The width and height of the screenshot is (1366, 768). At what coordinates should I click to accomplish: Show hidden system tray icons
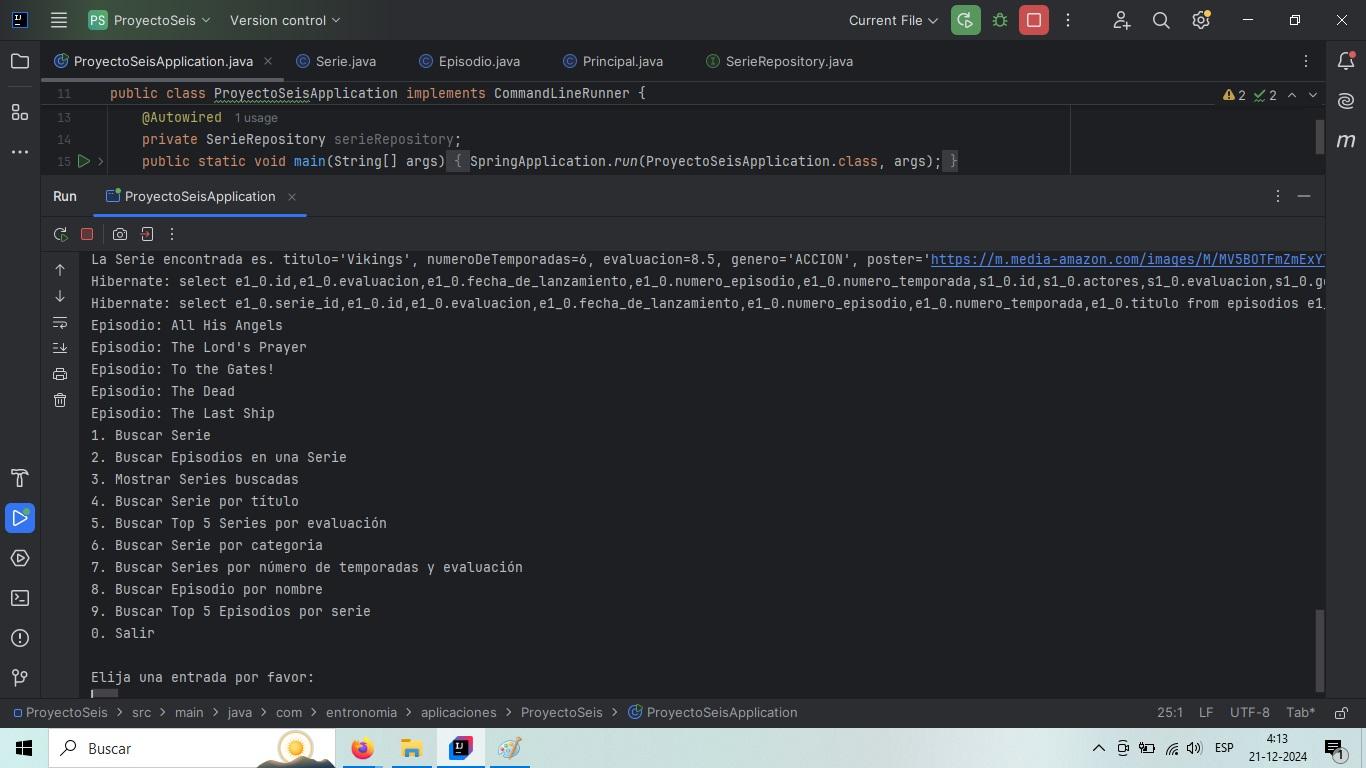[x=1098, y=748]
